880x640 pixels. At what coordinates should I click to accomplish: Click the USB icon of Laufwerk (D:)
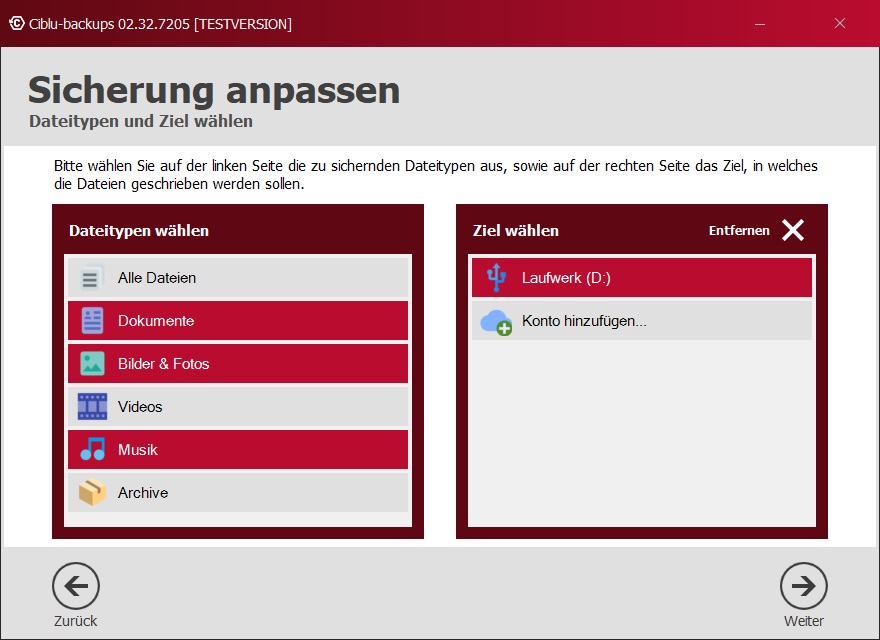496,277
